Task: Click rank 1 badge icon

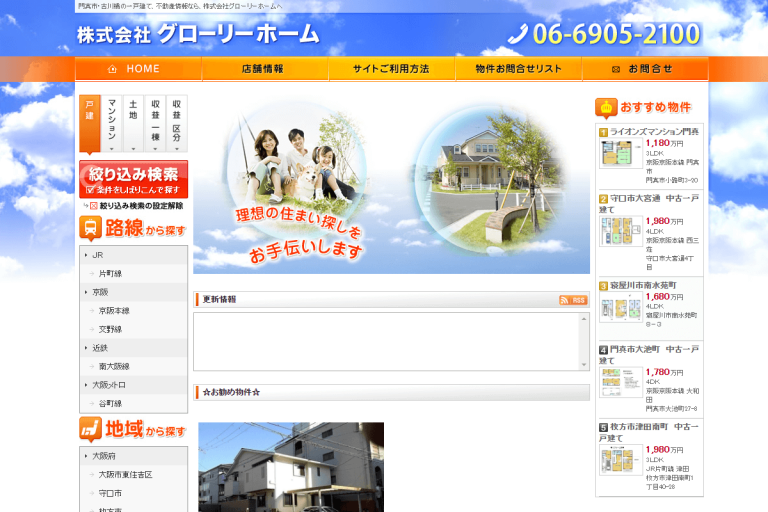Action: (603, 132)
